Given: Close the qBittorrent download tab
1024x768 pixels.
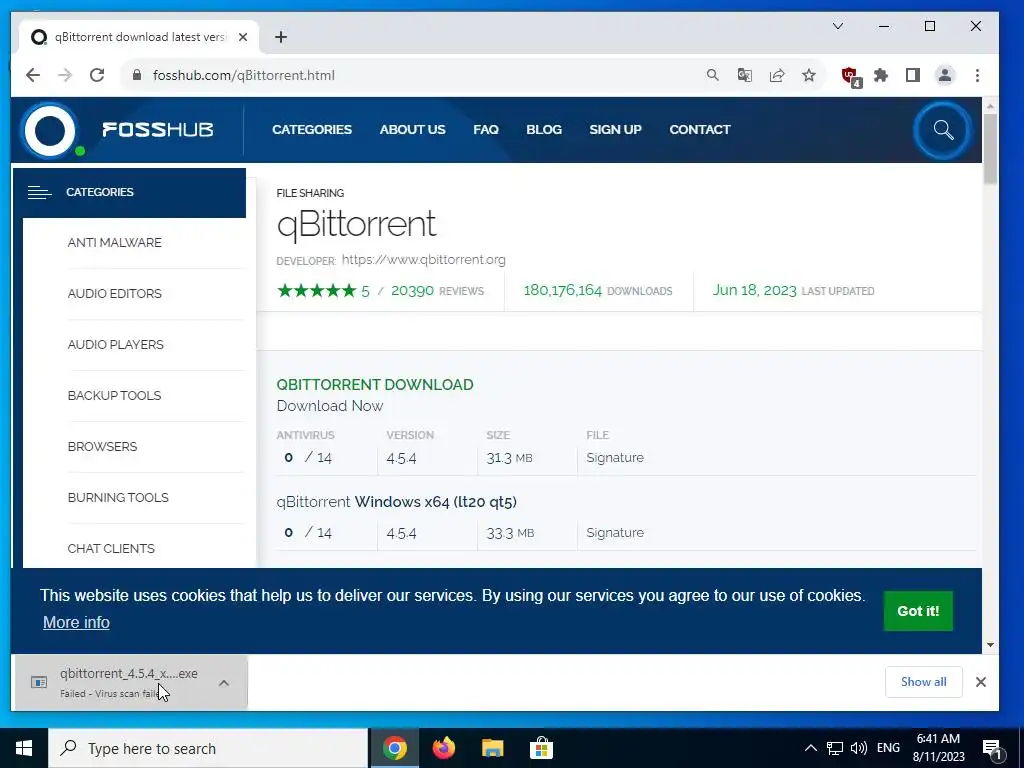Looking at the screenshot, I should tap(243, 37).
